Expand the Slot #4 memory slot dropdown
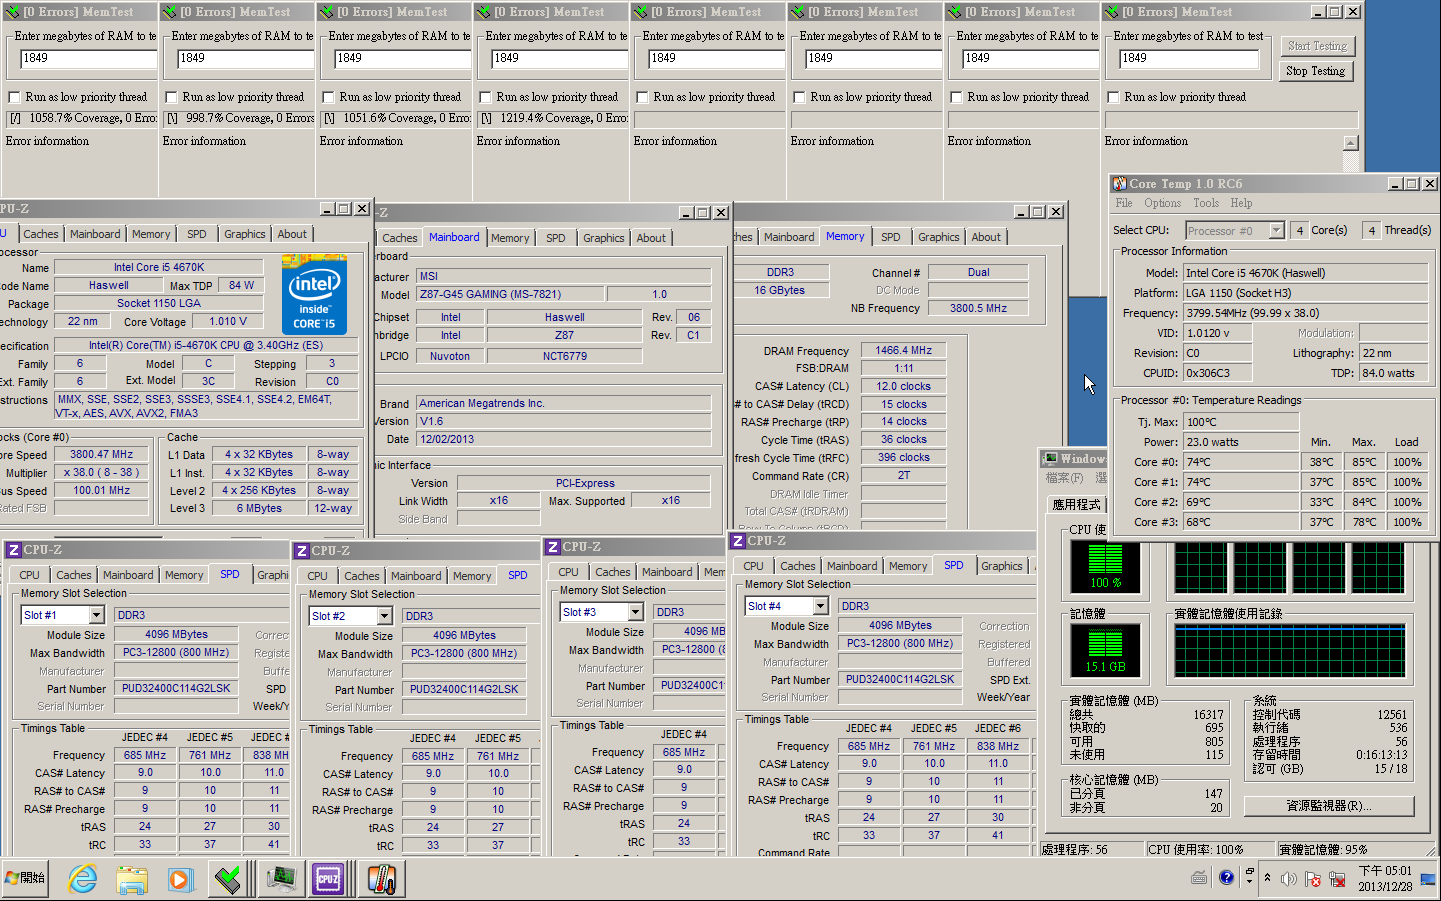This screenshot has width=1441, height=901. click(821, 606)
